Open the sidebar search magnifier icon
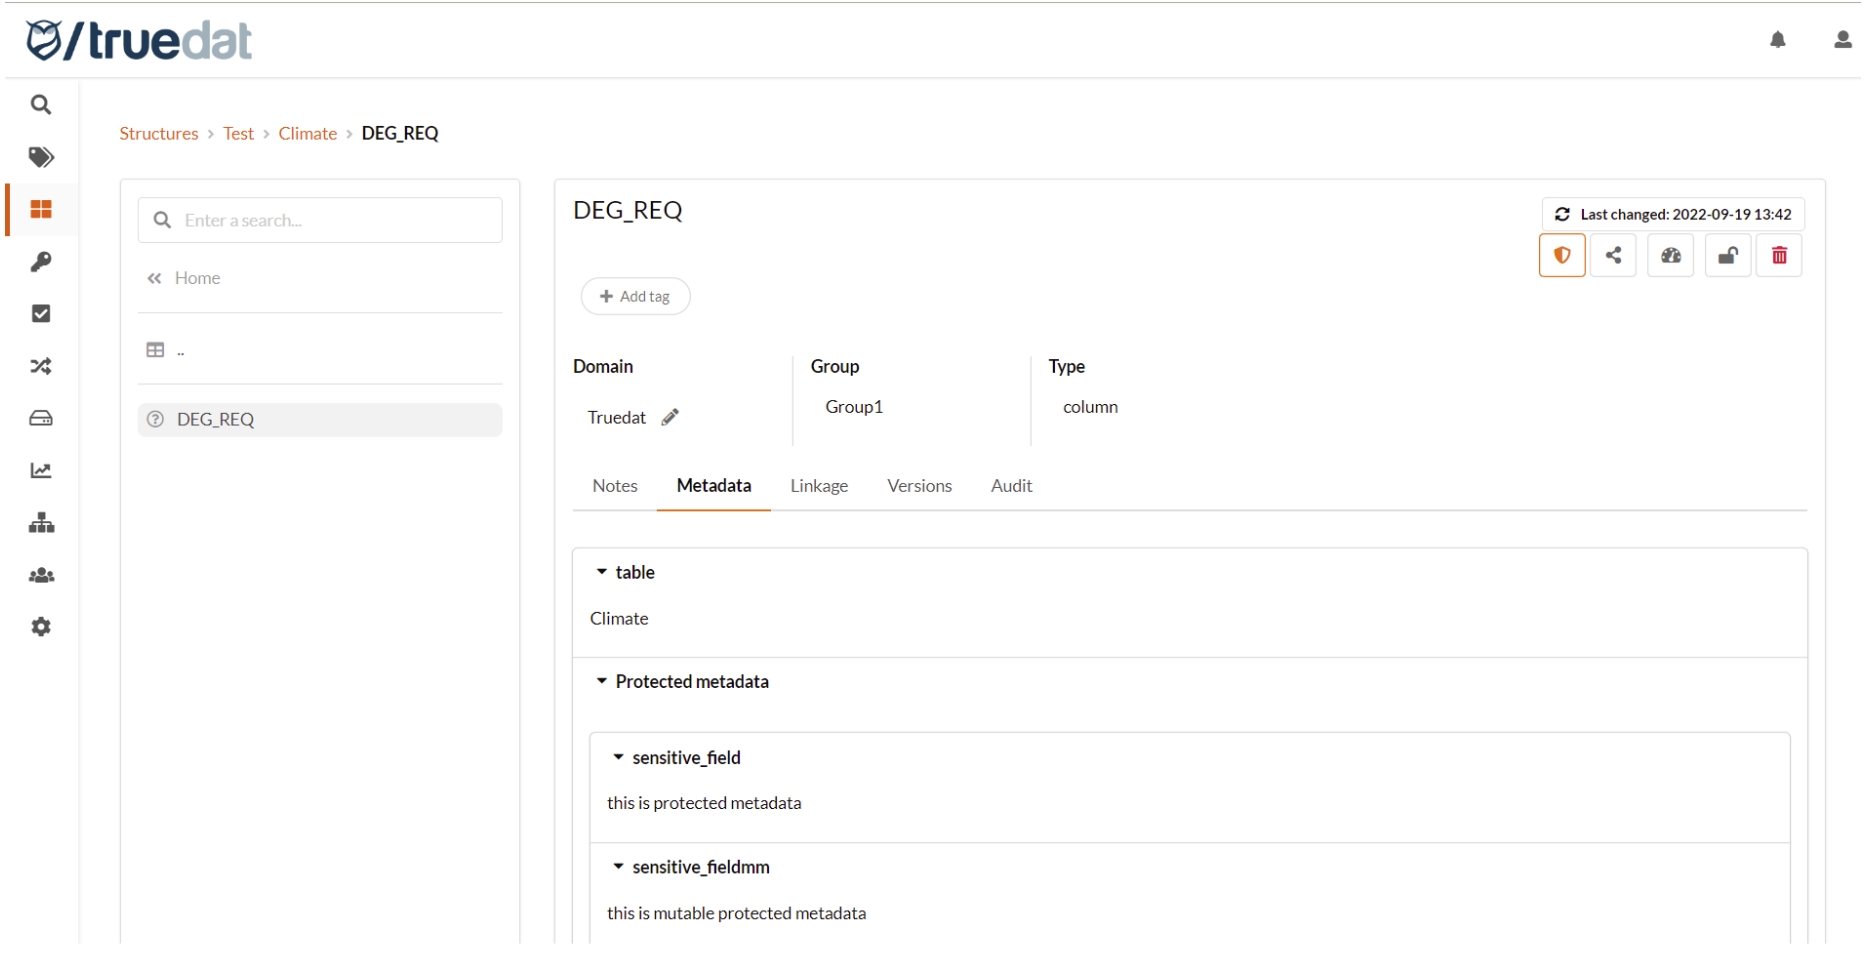The image size is (1870, 966). tap(41, 105)
